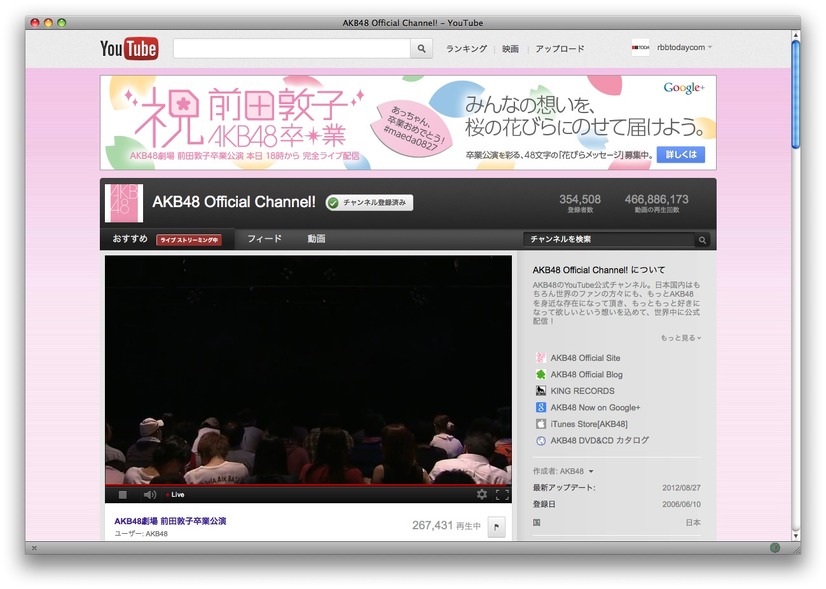Enter fullscreen video mode

tap(502, 494)
